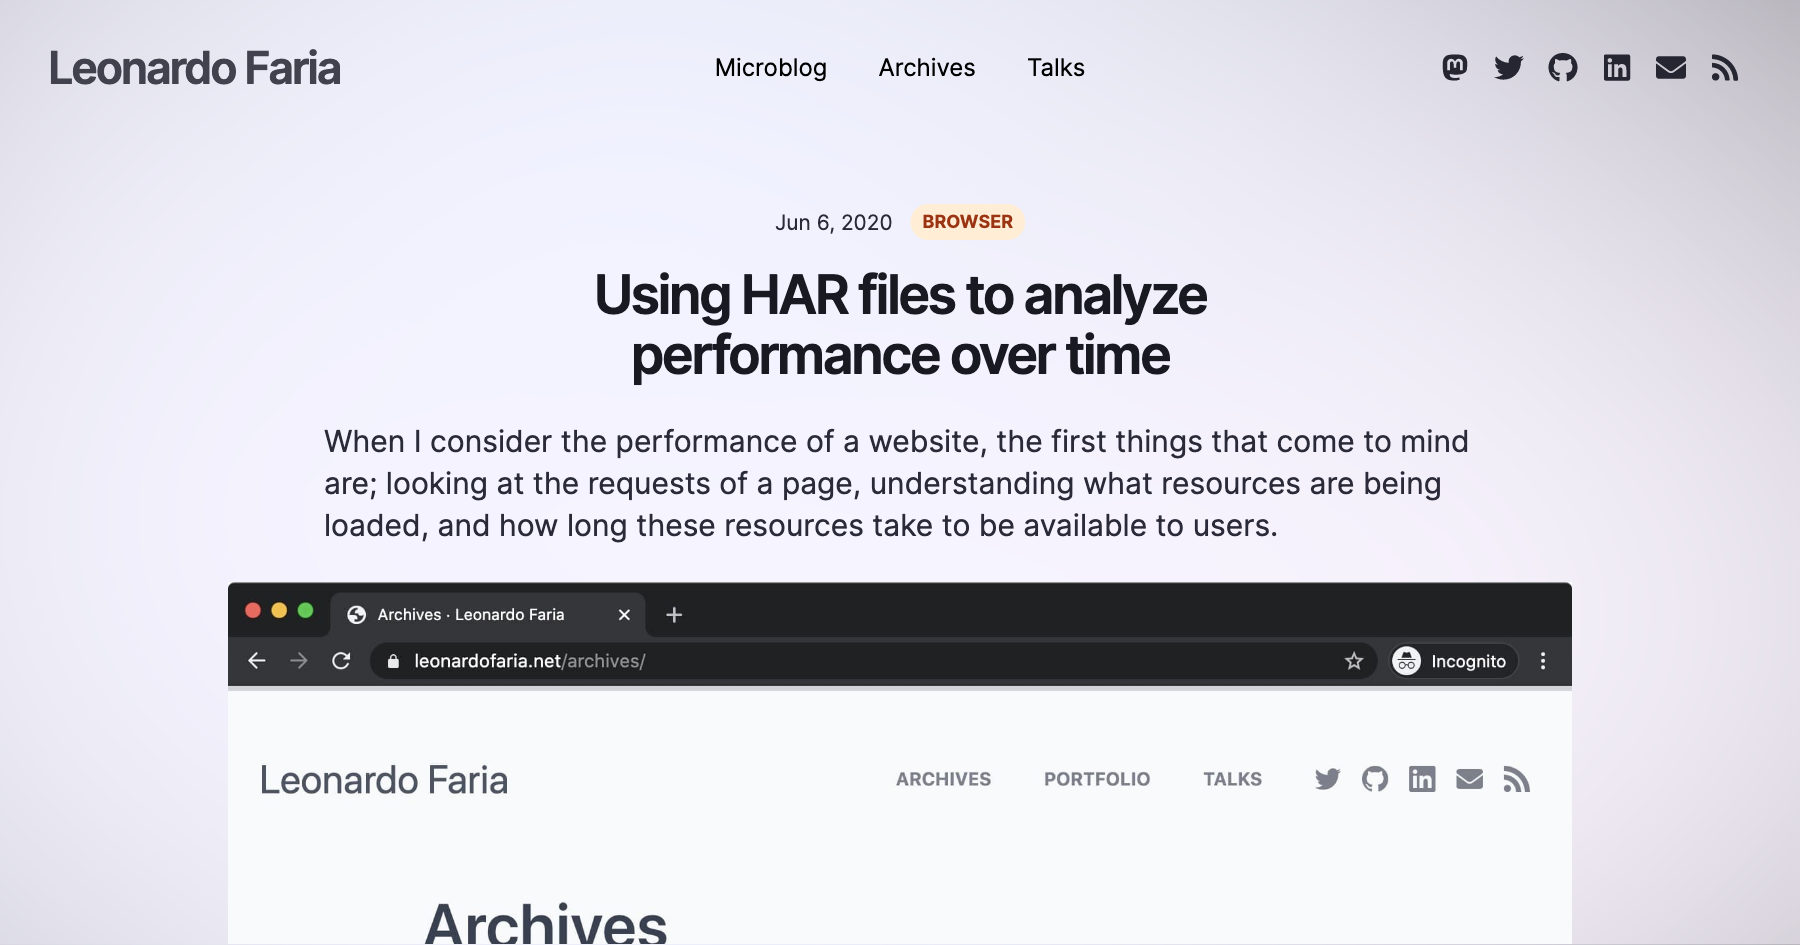Click the Twitter icon inside the screenshot
Screen dimensions: 1800x945
coord(1327,779)
